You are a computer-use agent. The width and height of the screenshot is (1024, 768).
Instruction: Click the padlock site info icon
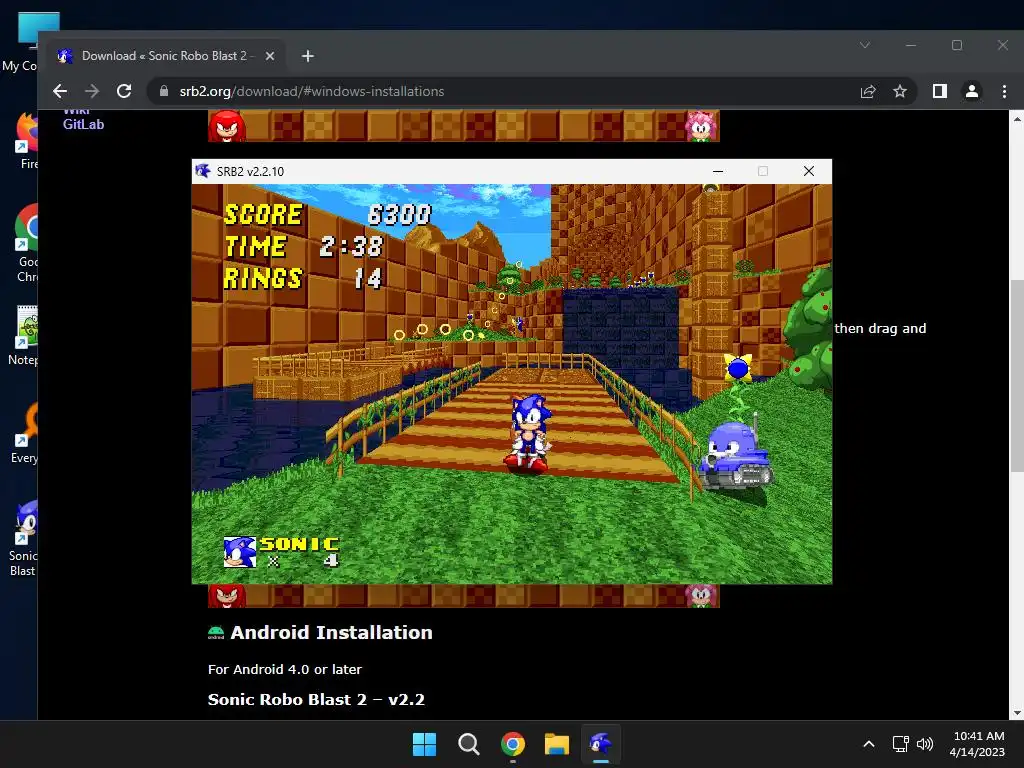point(164,91)
